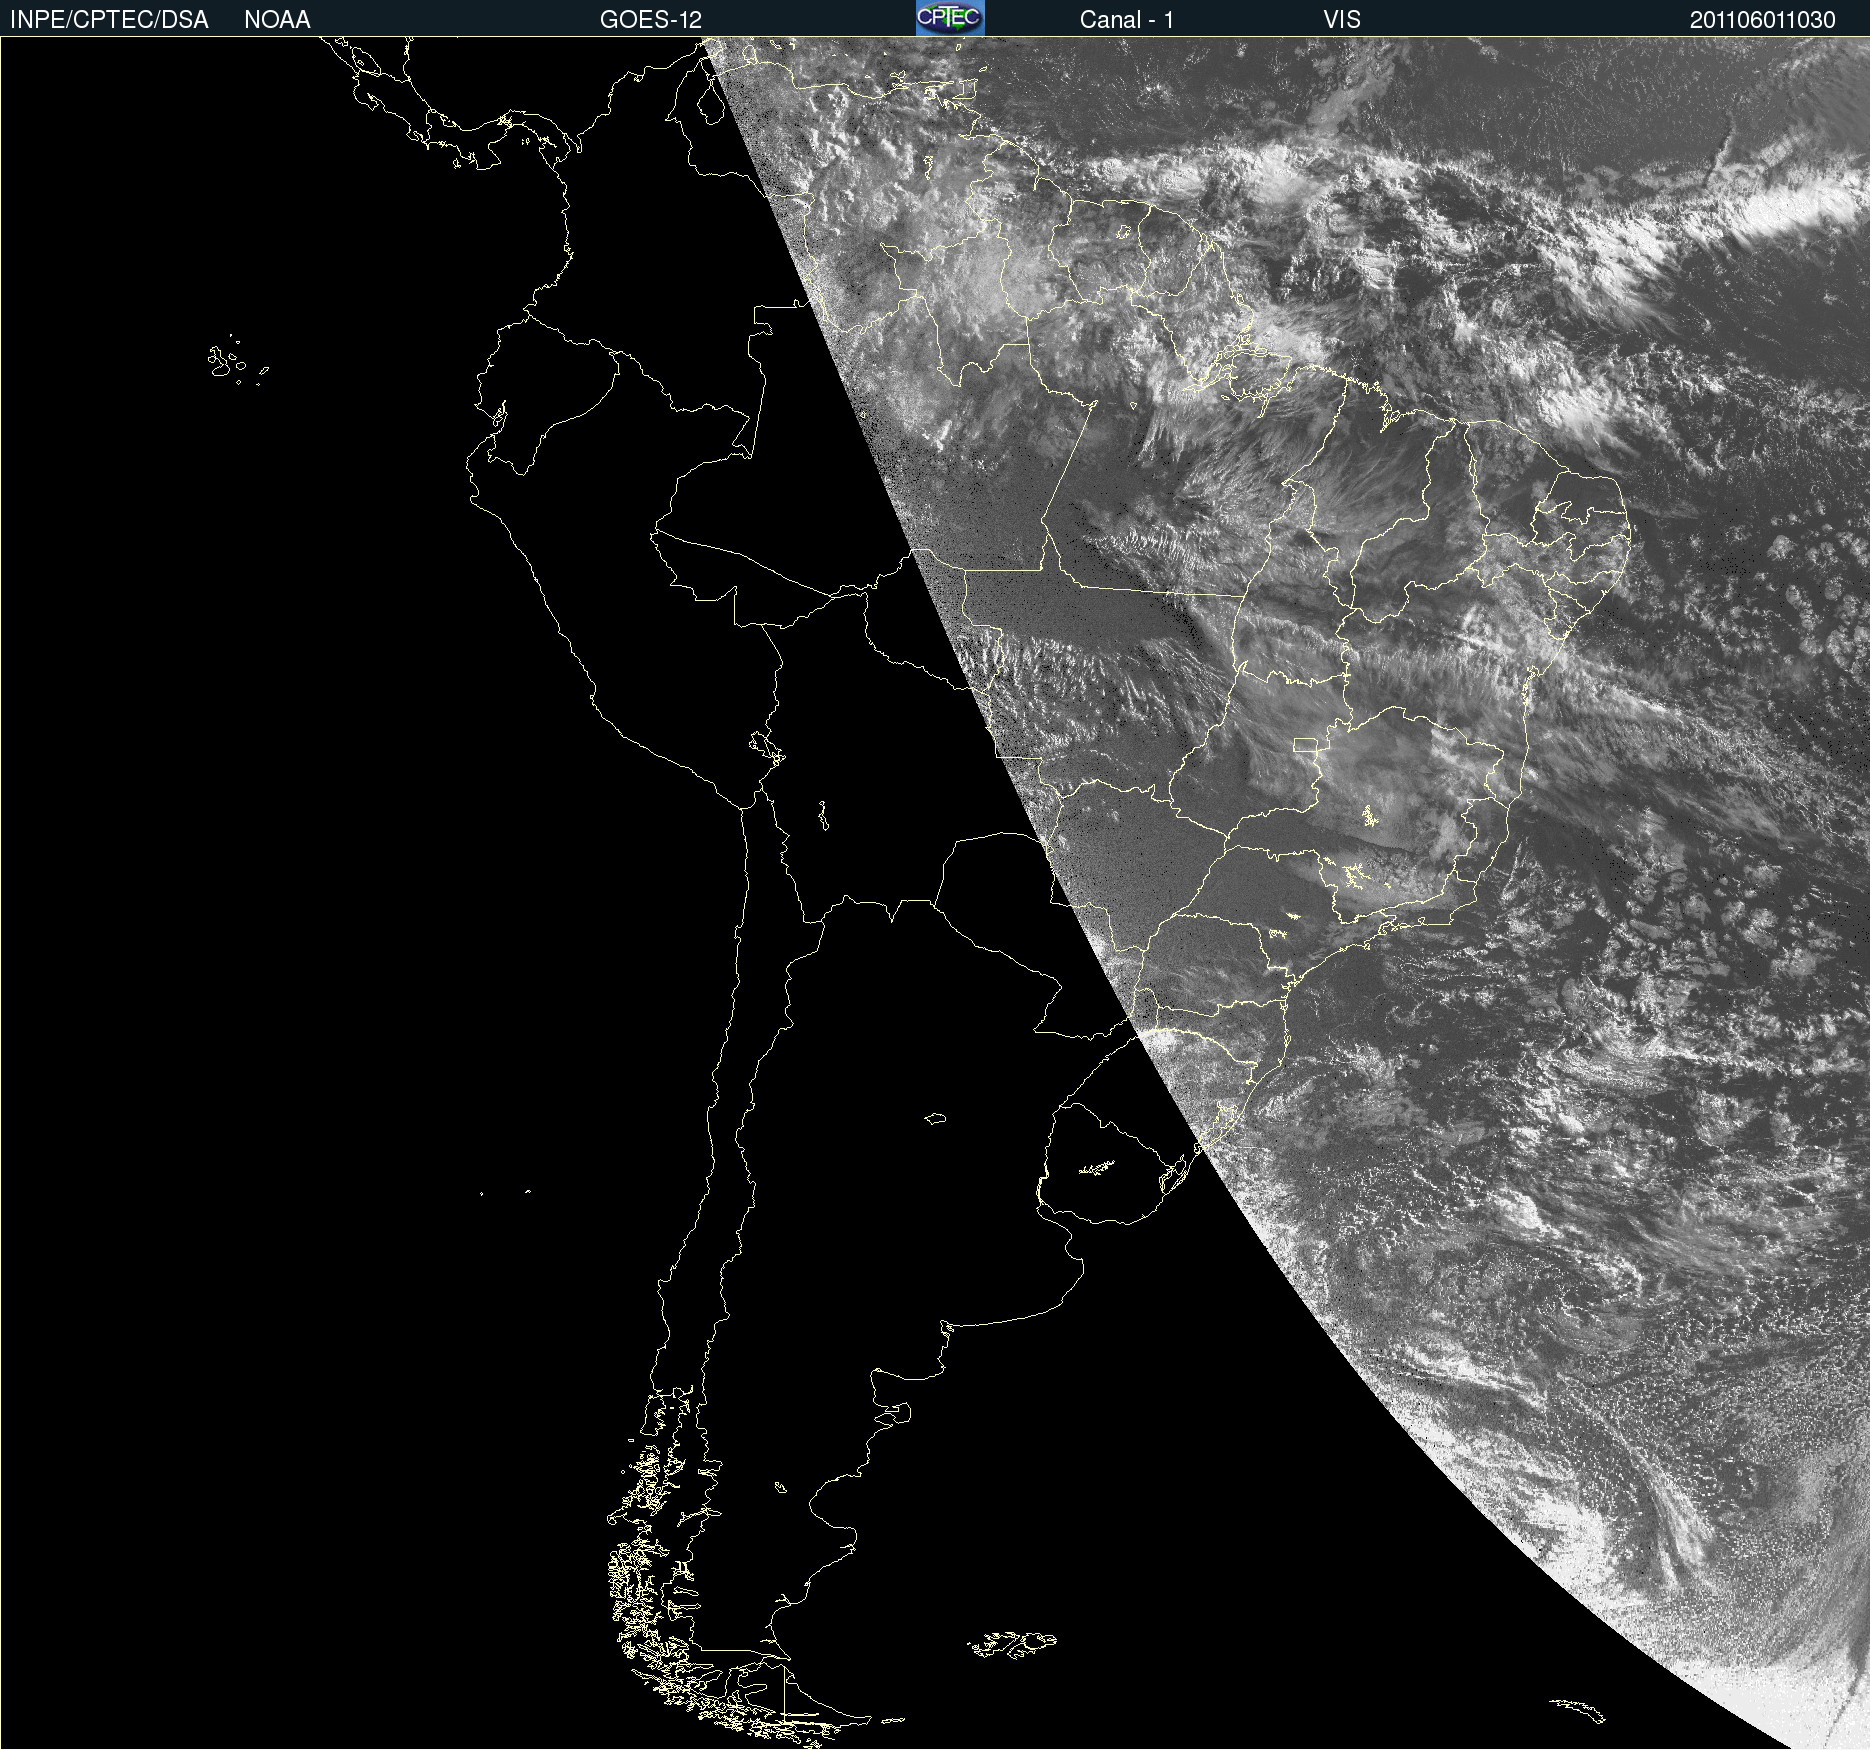Click the 201106011030 timestamp

point(1763,20)
